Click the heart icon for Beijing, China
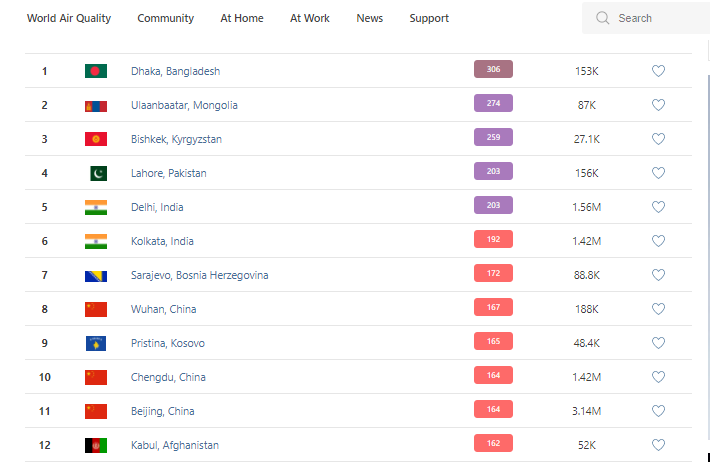Screen dimensions: 710x462 coord(658,411)
